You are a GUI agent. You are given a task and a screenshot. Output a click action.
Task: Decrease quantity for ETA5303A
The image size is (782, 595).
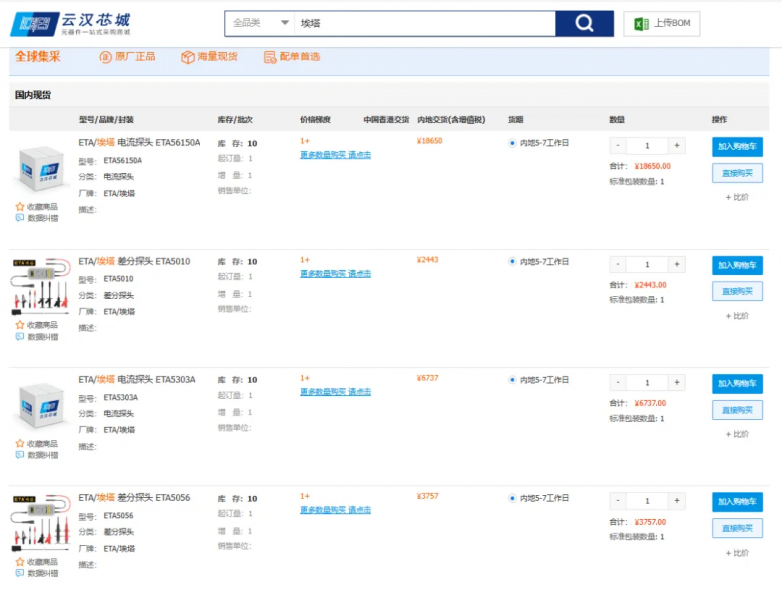pyautogui.click(x=618, y=383)
